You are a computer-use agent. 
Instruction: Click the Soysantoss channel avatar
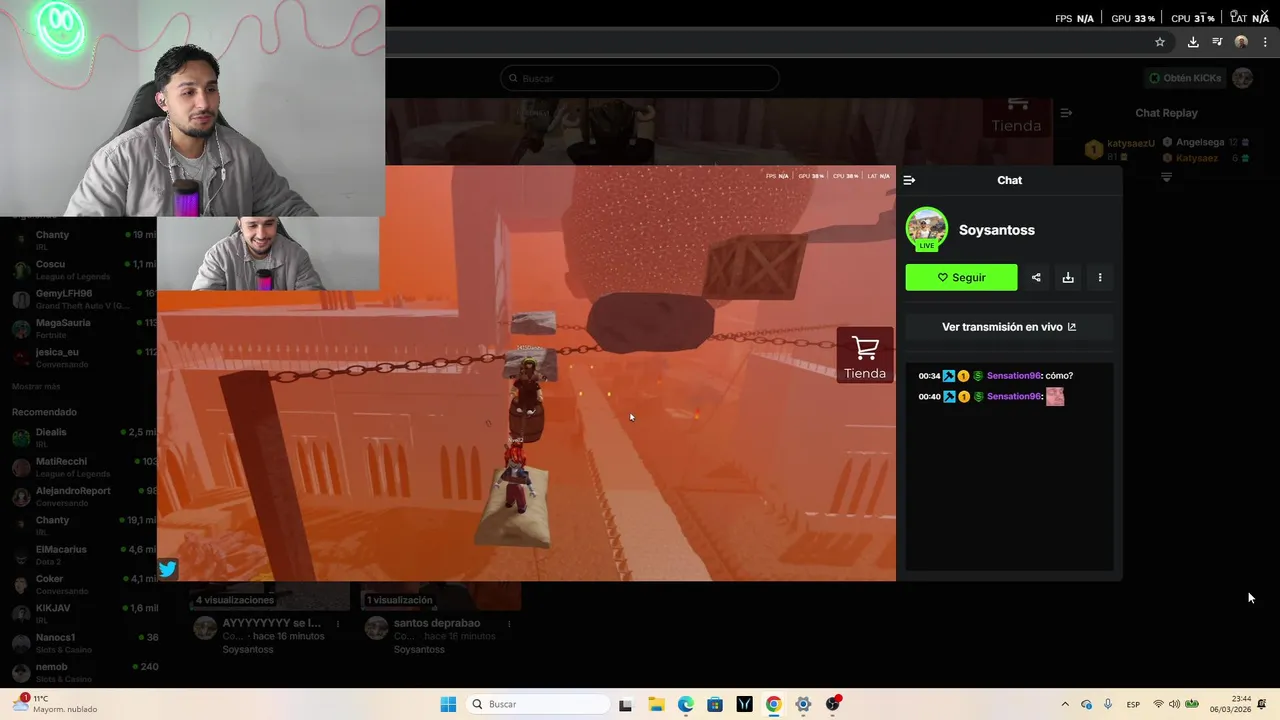click(926, 229)
